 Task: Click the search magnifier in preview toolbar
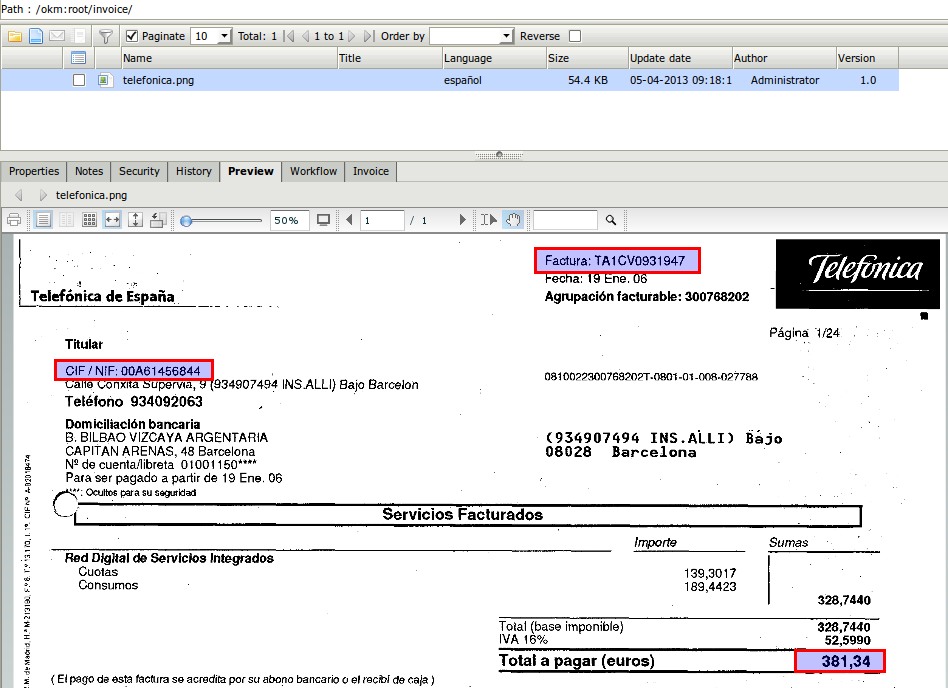611,220
